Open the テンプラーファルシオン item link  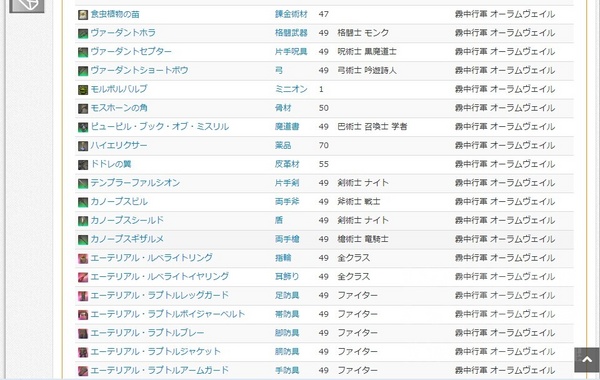click(x=135, y=183)
